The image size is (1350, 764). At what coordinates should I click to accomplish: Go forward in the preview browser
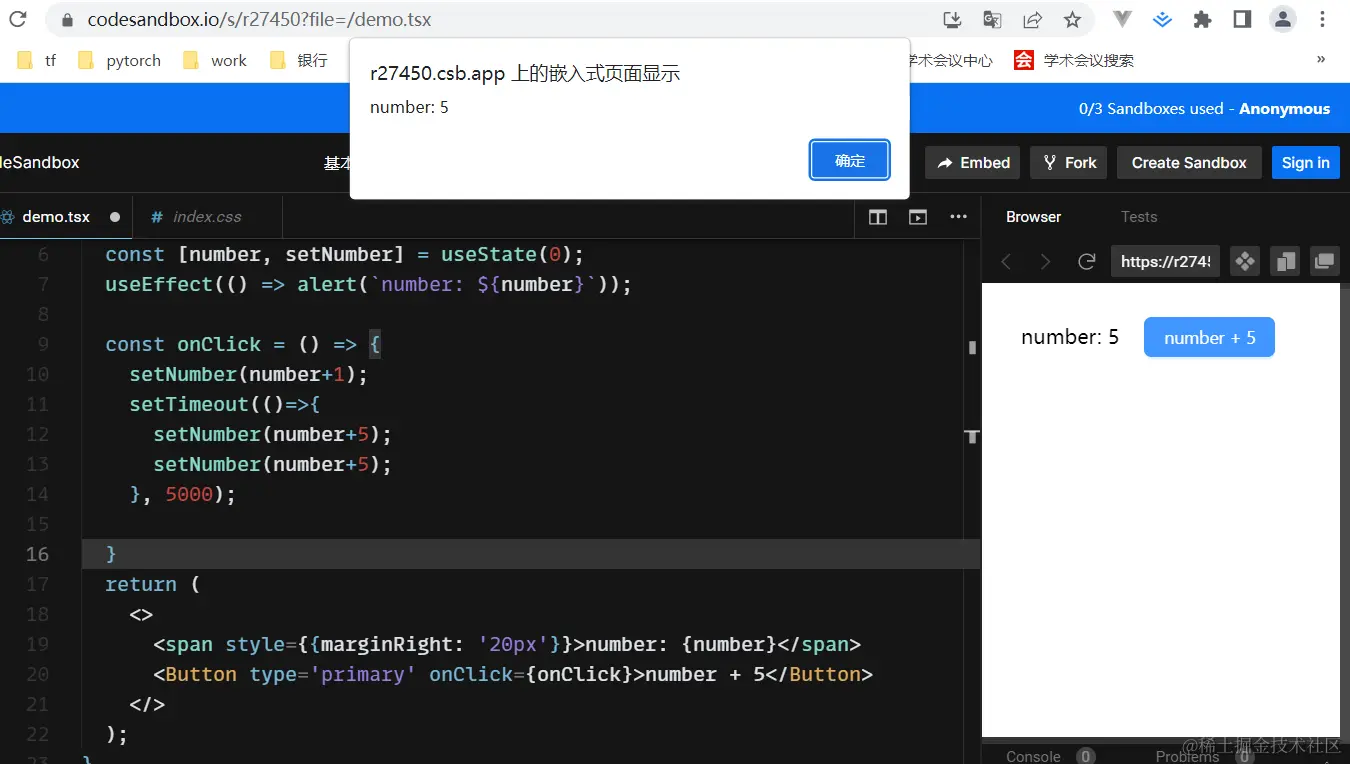tap(1046, 262)
